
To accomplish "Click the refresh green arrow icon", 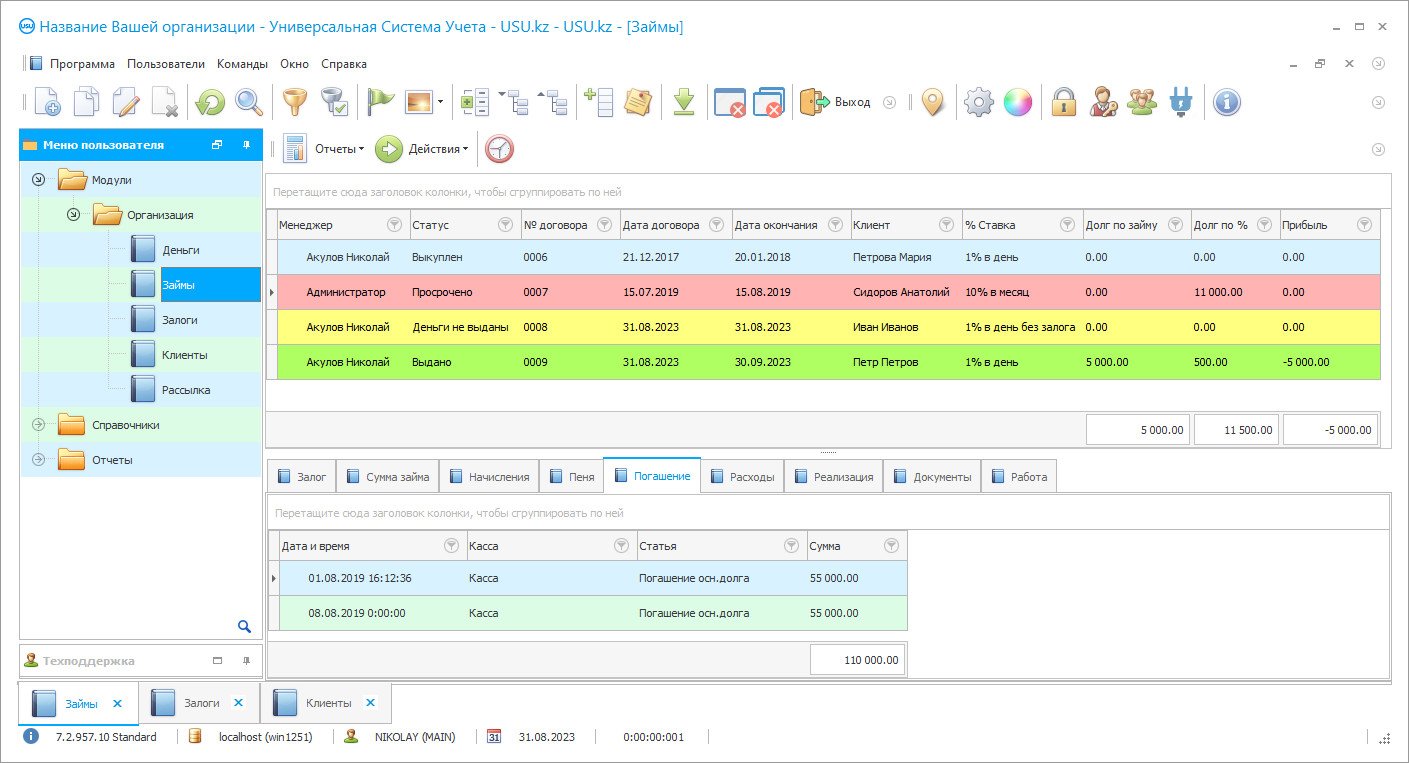I will 210,102.
